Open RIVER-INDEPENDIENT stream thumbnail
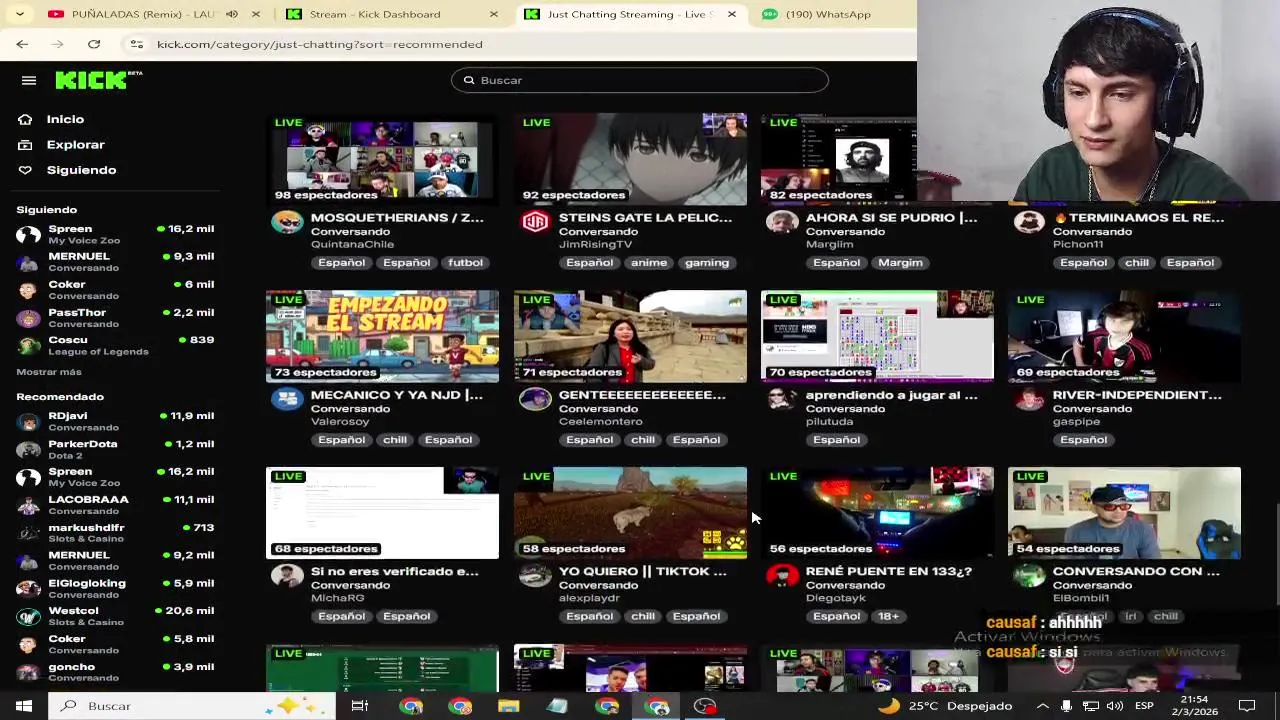The height and width of the screenshot is (720, 1280). (x=1124, y=336)
